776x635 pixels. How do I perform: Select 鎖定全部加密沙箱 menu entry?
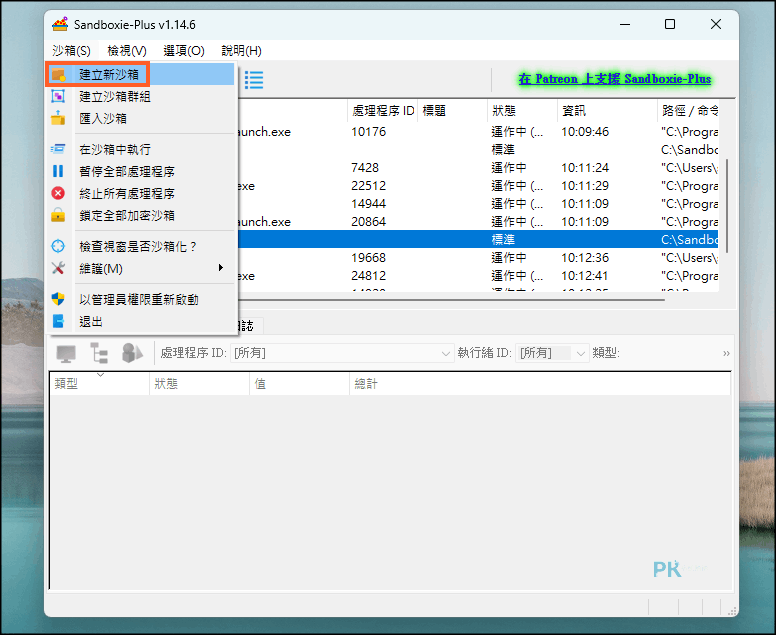(x=141, y=215)
